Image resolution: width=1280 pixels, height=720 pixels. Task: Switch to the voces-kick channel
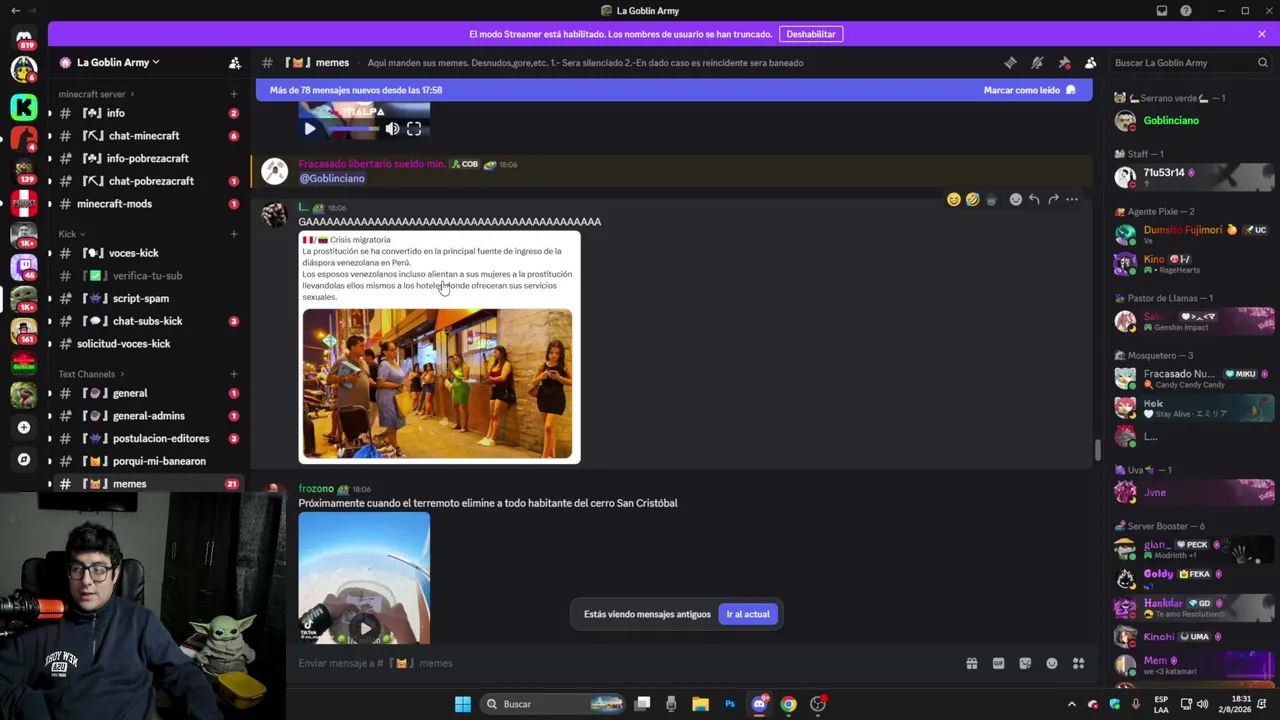click(x=145, y=253)
